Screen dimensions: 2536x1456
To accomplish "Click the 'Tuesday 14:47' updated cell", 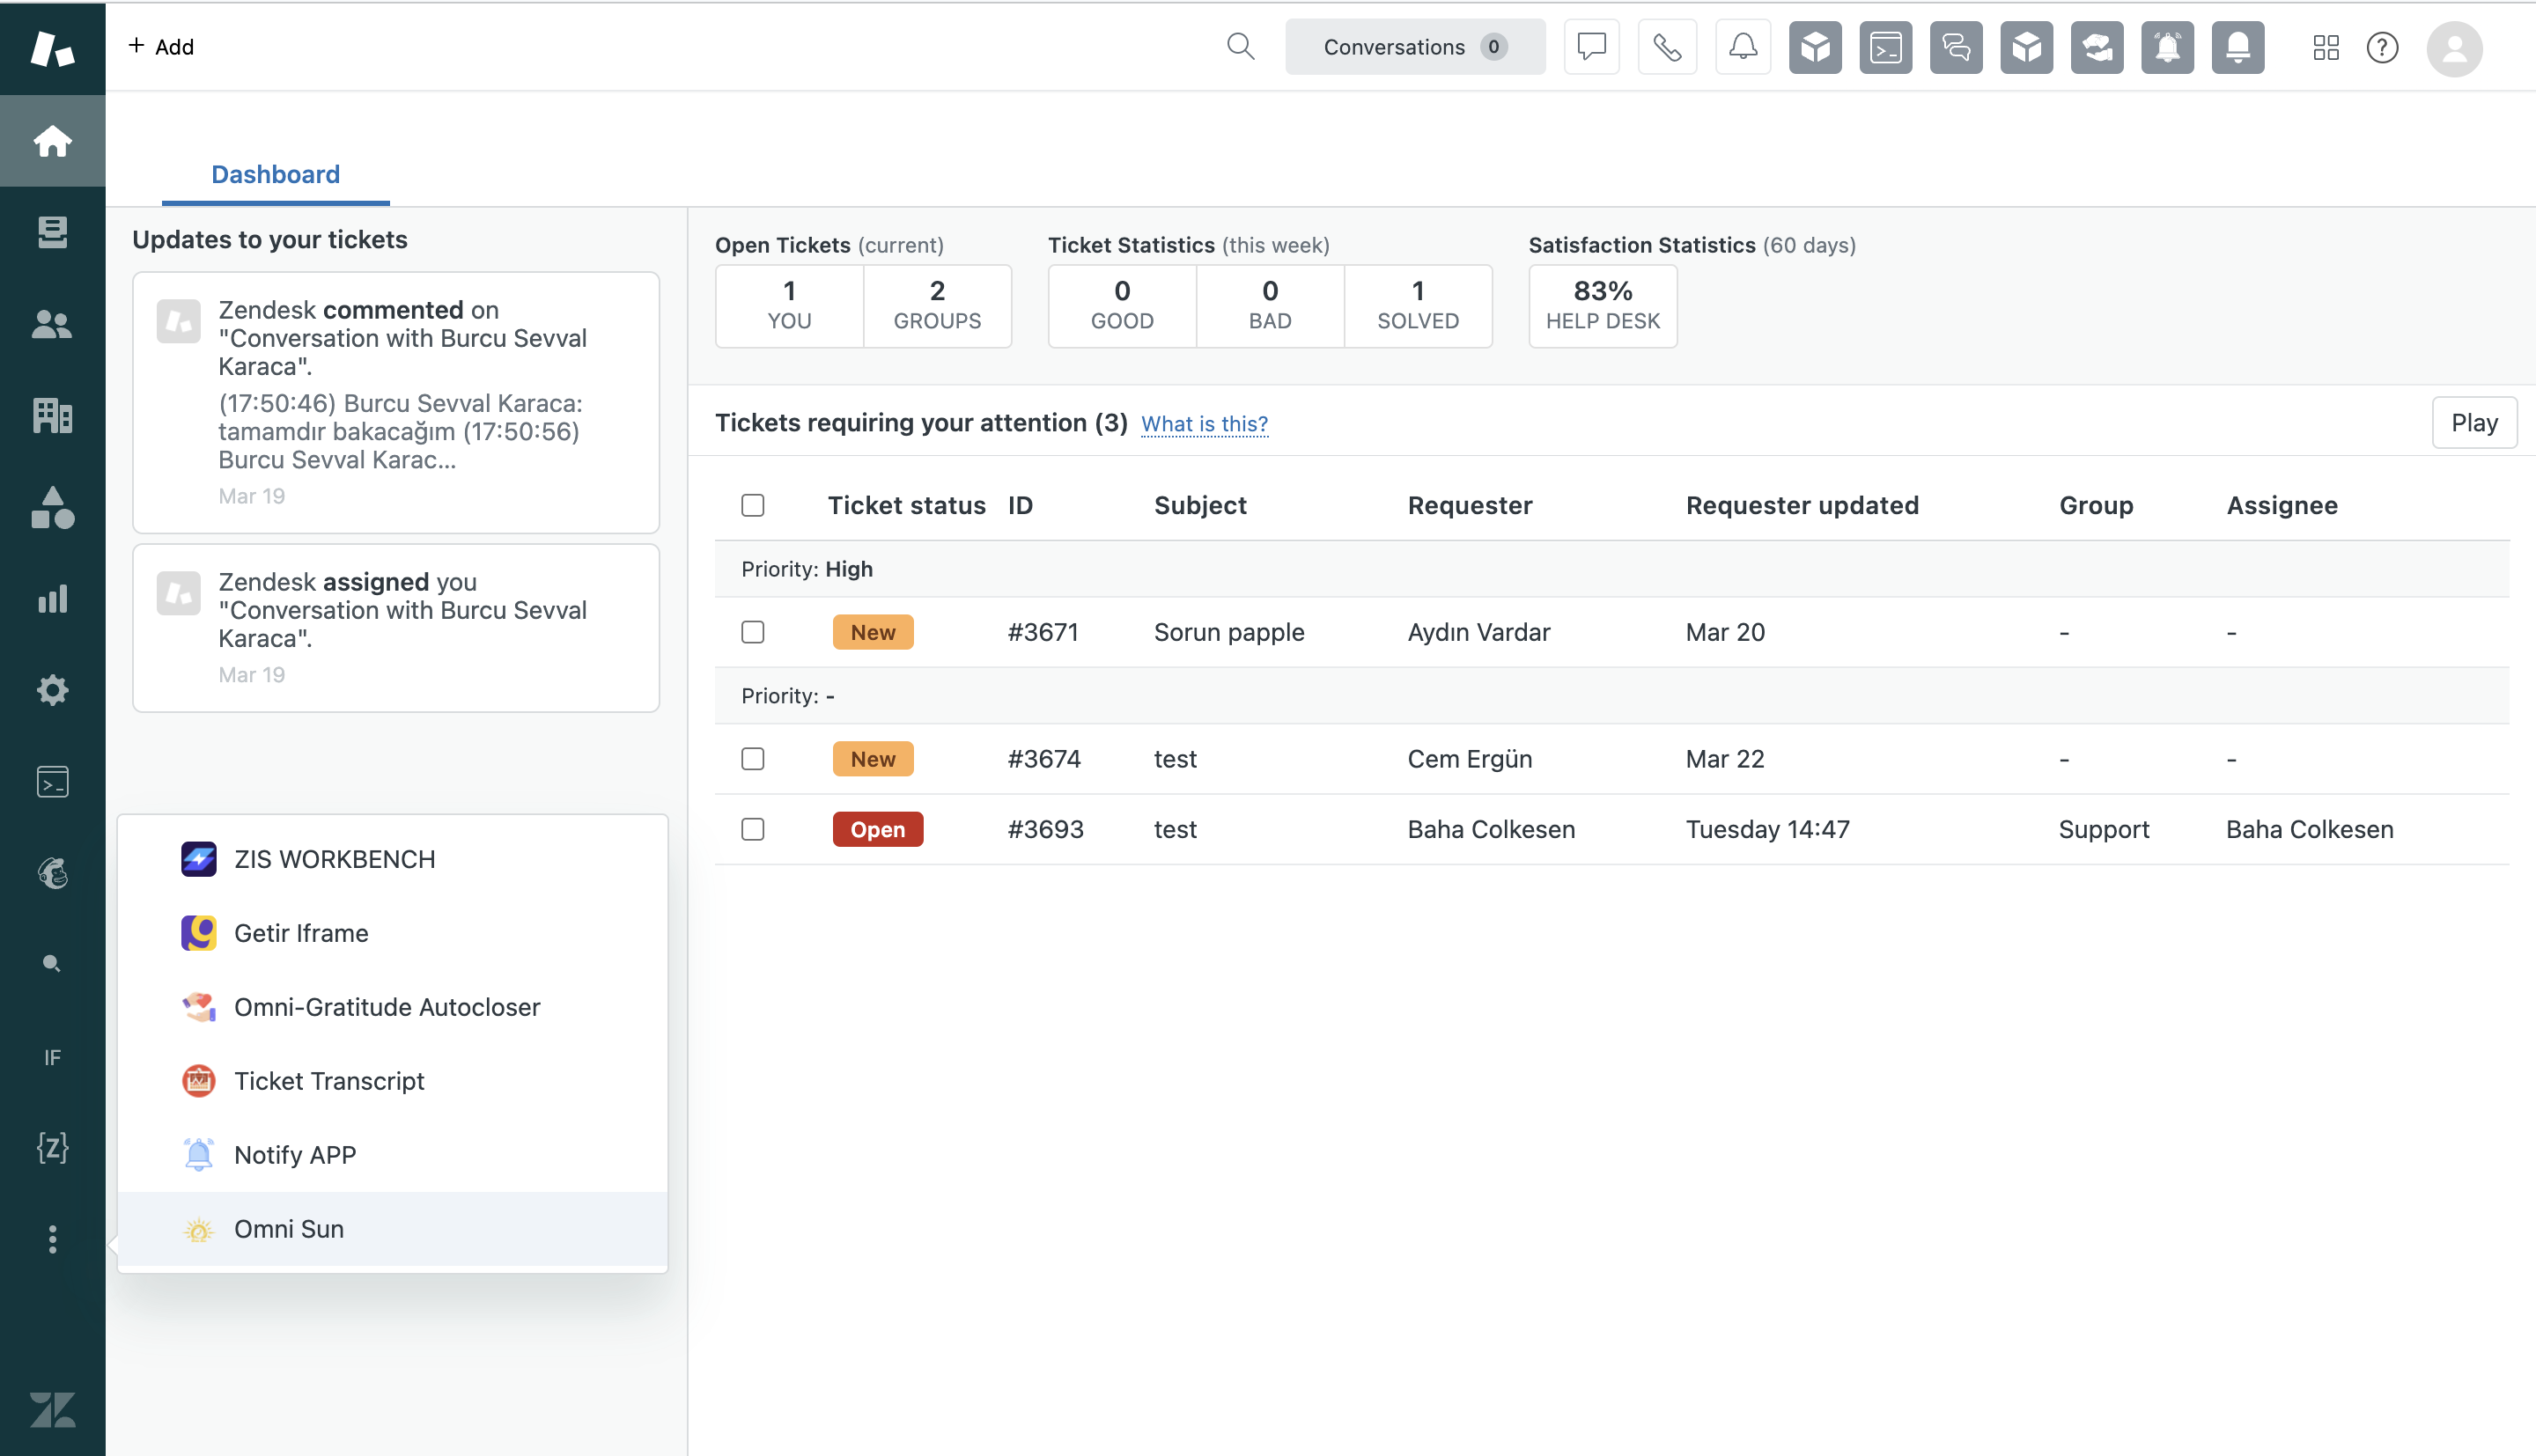I will click(x=1767, y=829).
